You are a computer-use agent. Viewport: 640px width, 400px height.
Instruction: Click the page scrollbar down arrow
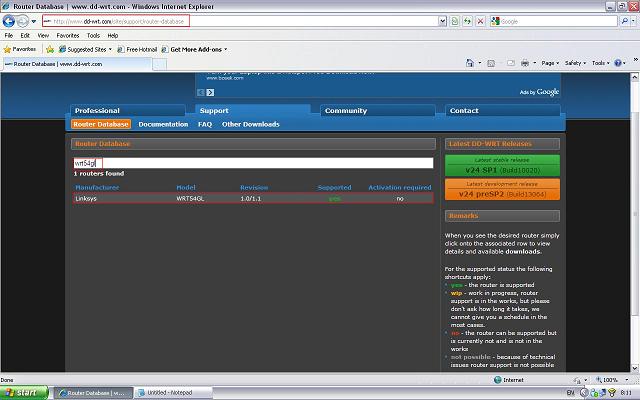(635, 368)
